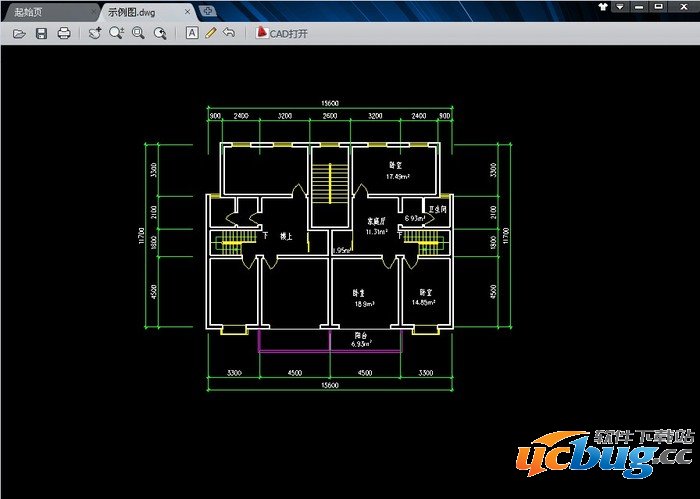Add a new tab with plus button

[207, 10]
